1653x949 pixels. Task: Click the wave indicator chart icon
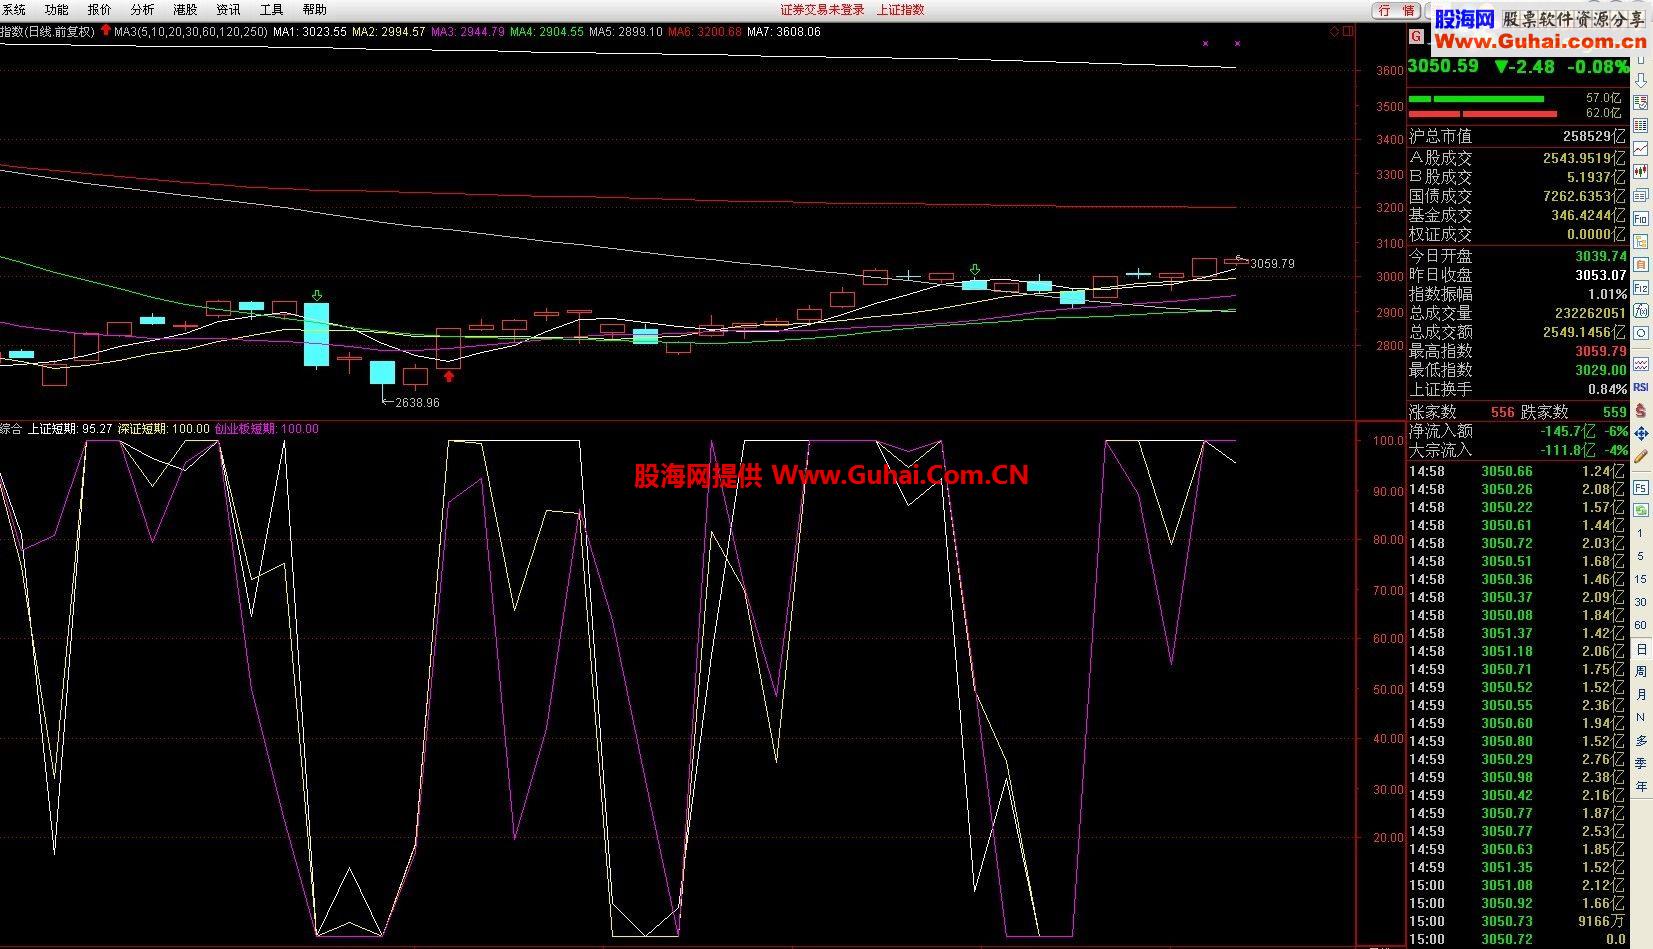[x=1641, y=365]
